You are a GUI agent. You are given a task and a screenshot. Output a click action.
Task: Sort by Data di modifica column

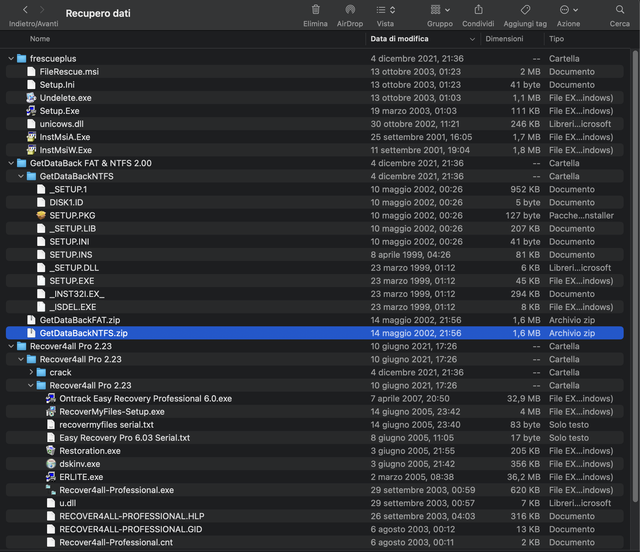click(399, 39)
